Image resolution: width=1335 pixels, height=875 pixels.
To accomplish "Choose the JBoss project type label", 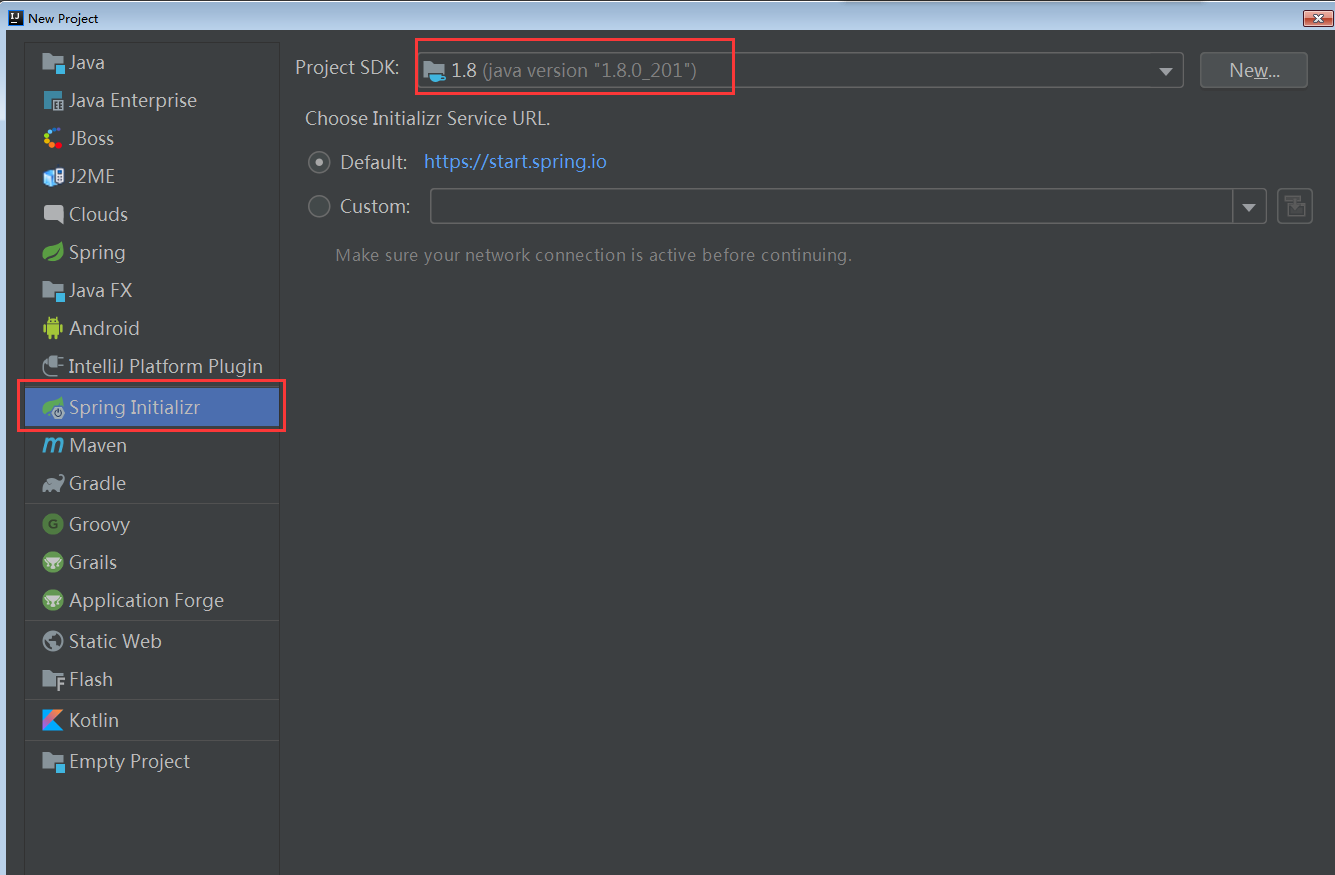I will 91,138.
